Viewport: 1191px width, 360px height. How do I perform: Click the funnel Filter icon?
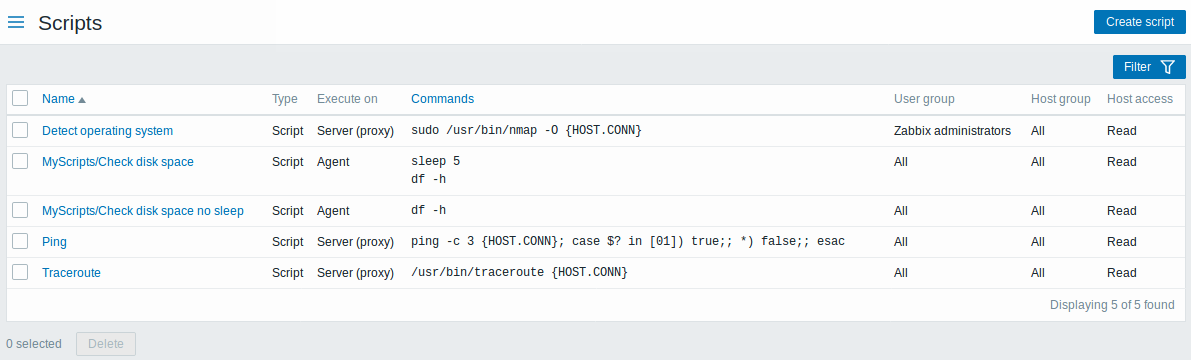click(1168, 67)
